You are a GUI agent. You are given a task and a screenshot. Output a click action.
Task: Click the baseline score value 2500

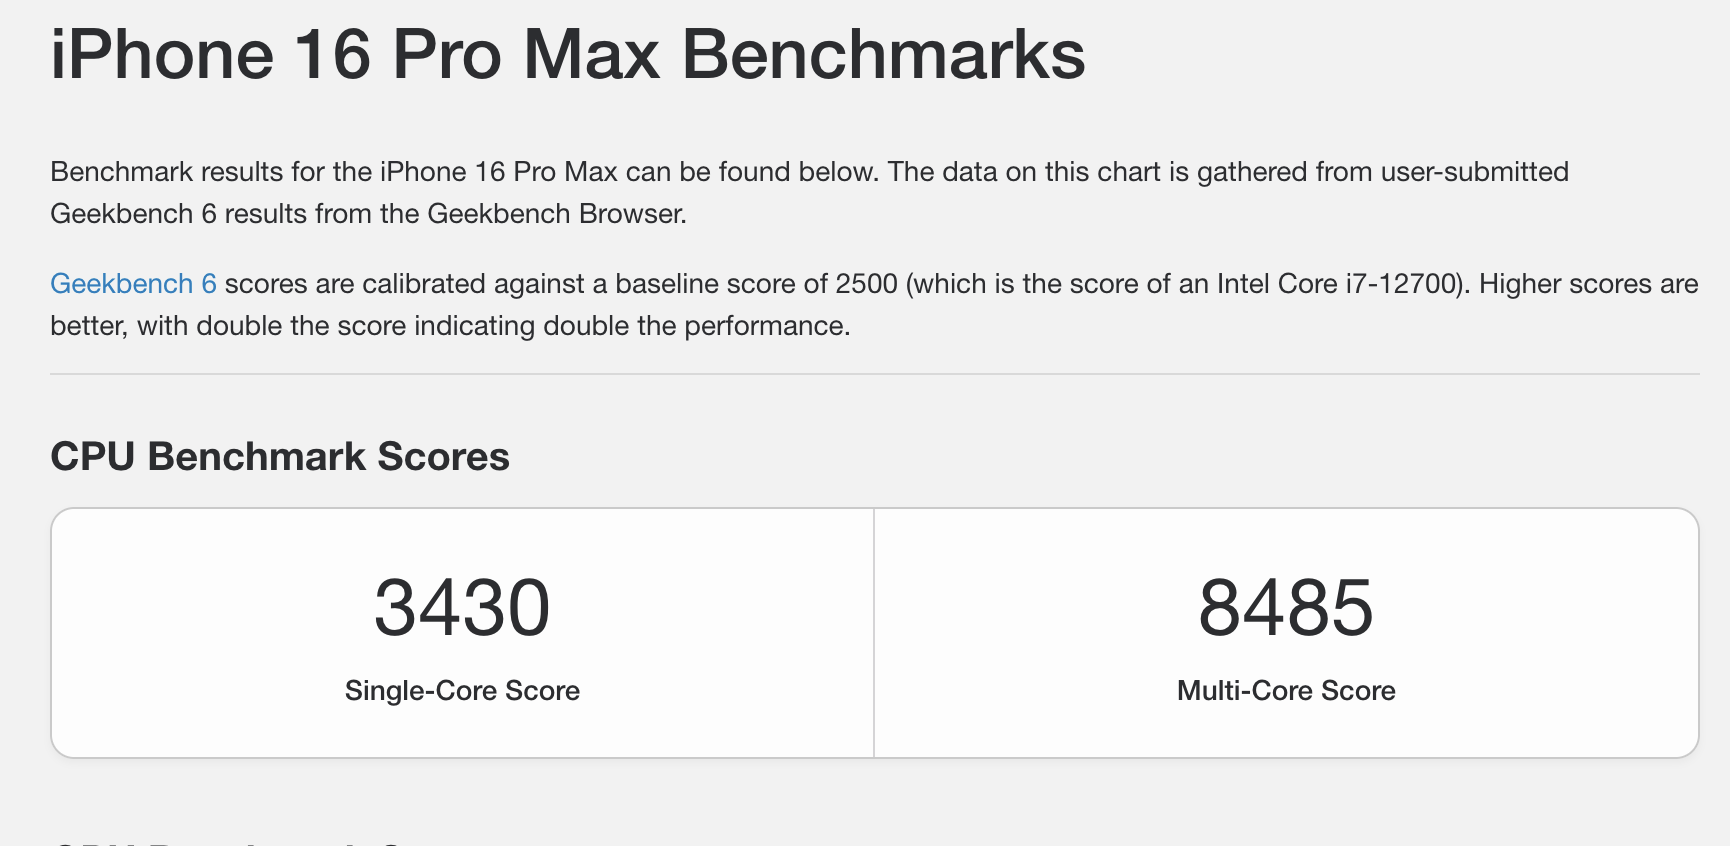point(866,284)
